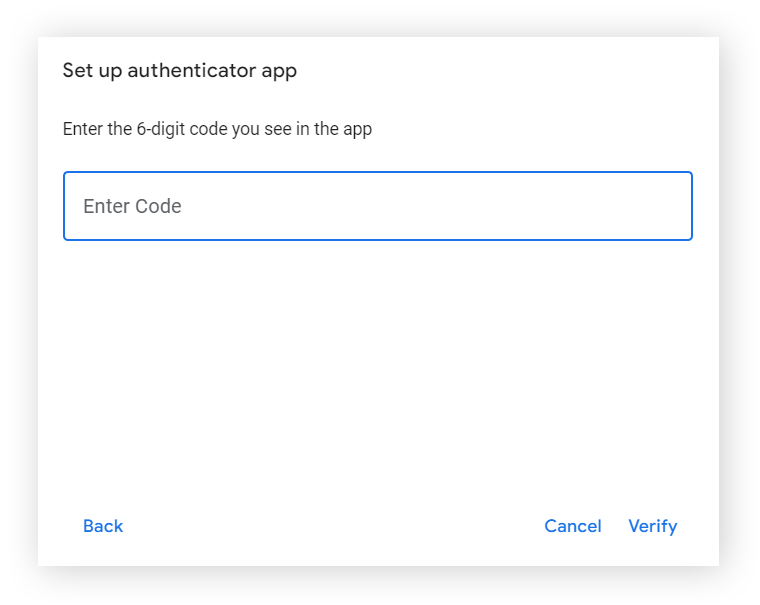Verify the entered 6-digit code

[x=652, y=526]
